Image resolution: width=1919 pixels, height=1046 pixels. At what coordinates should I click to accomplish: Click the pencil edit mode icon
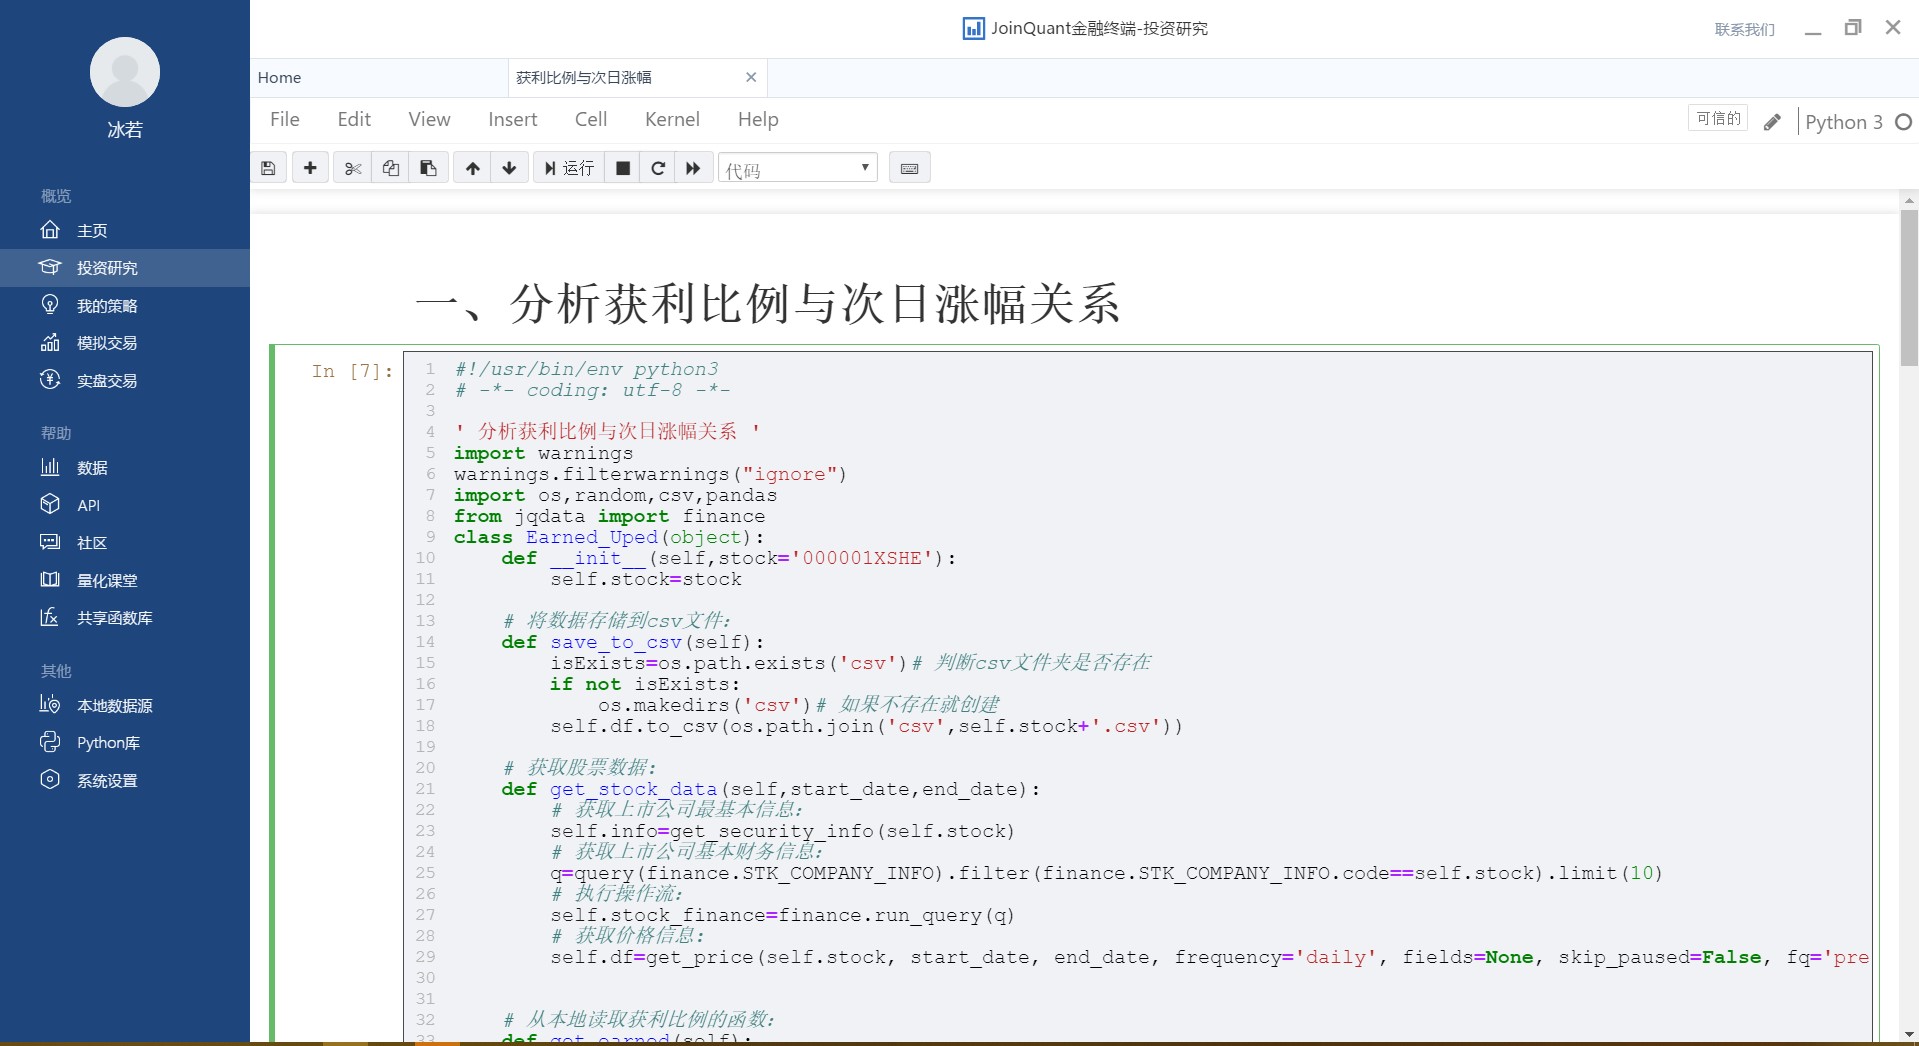tap(1772, 121)
